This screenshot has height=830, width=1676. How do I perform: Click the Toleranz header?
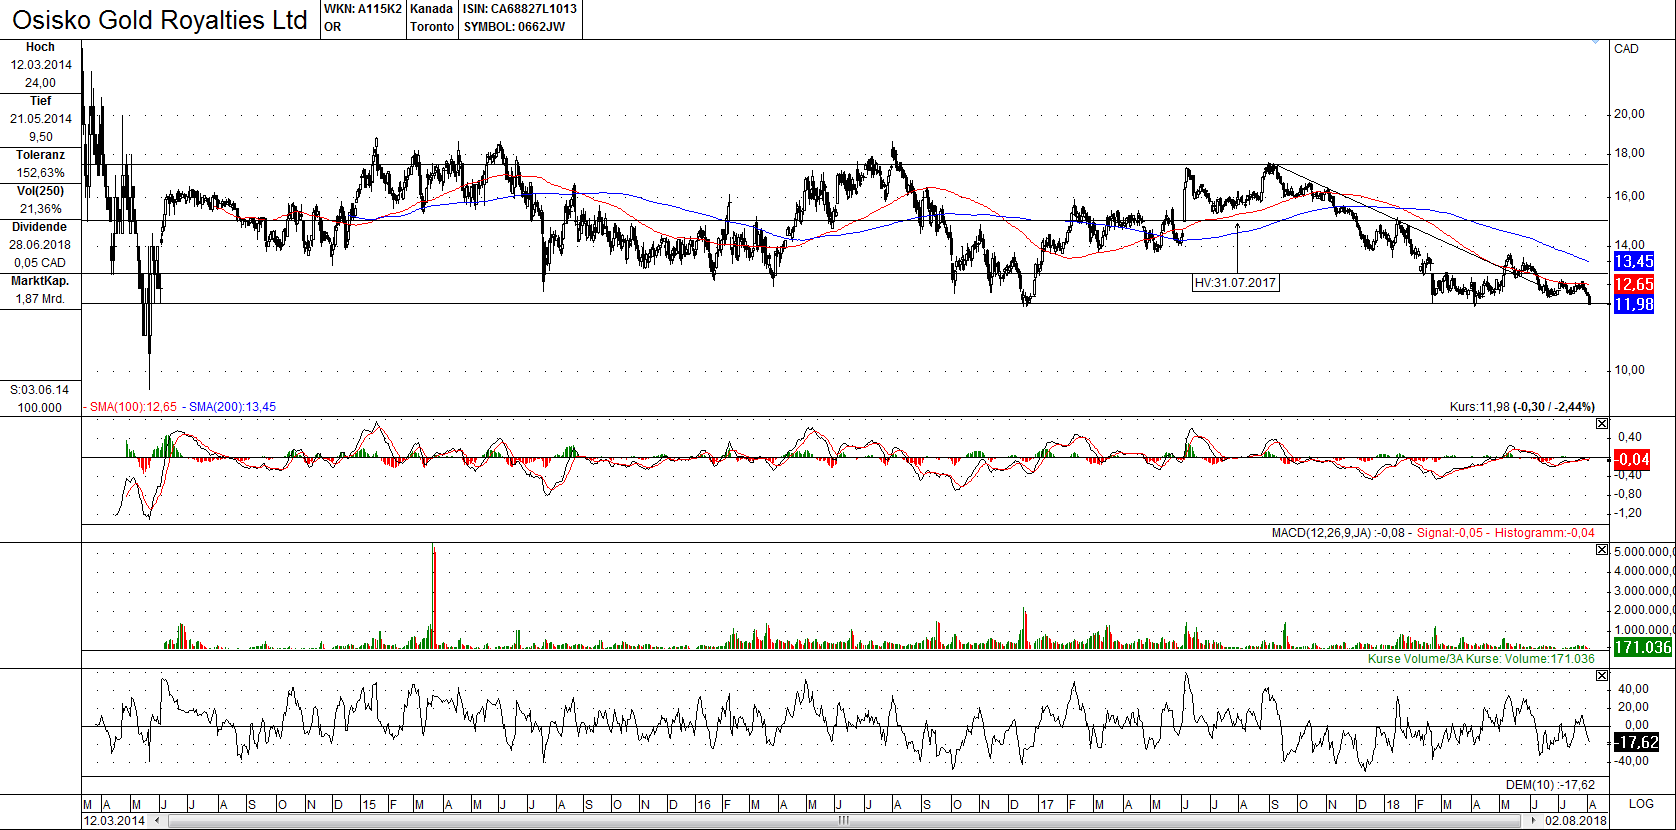pyautogui.click(x=40, y=155)
